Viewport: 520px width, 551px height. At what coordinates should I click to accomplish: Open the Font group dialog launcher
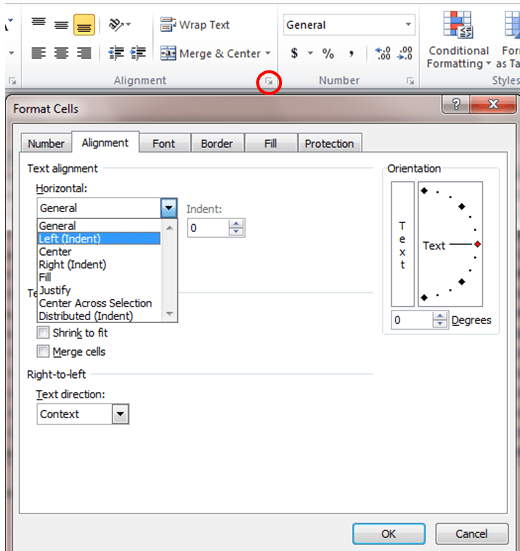click(x=12, y=81)
